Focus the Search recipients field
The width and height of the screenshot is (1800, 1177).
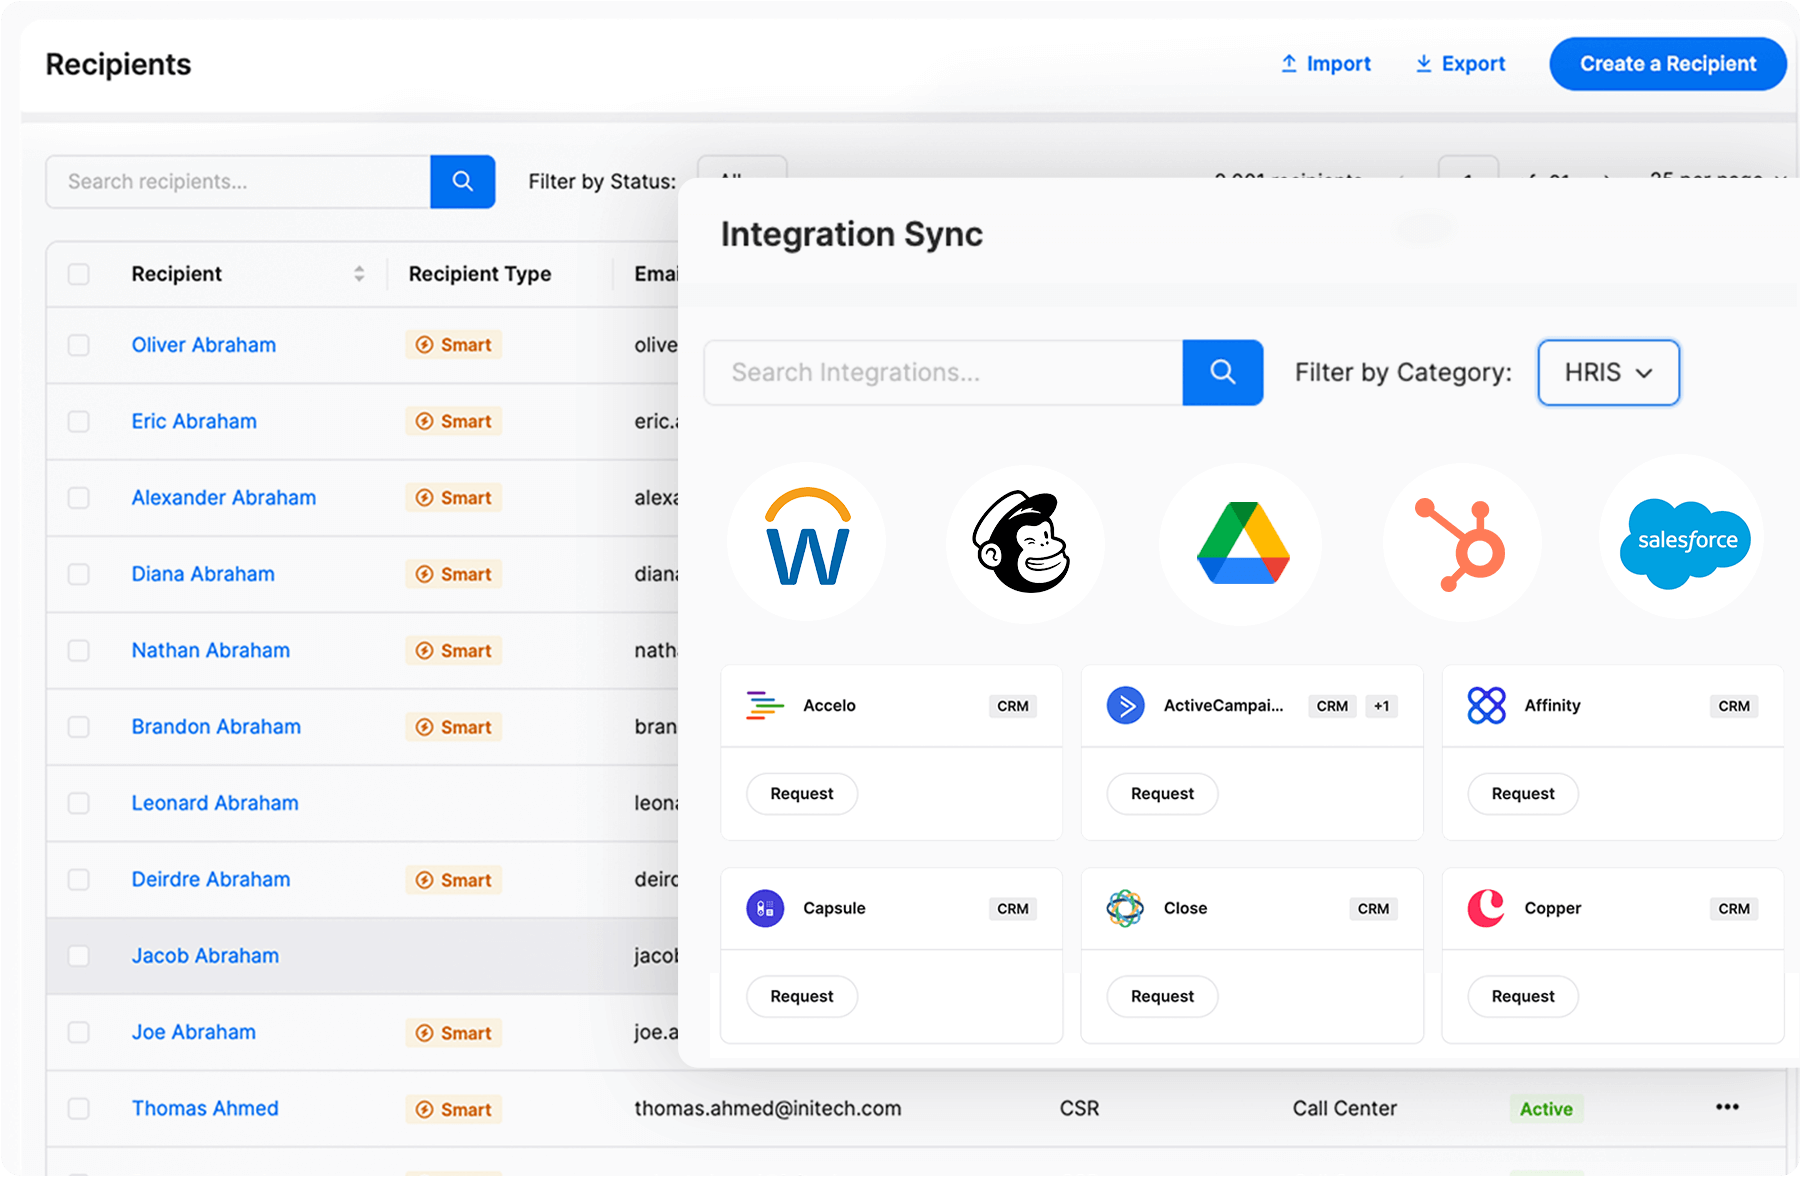238,181
